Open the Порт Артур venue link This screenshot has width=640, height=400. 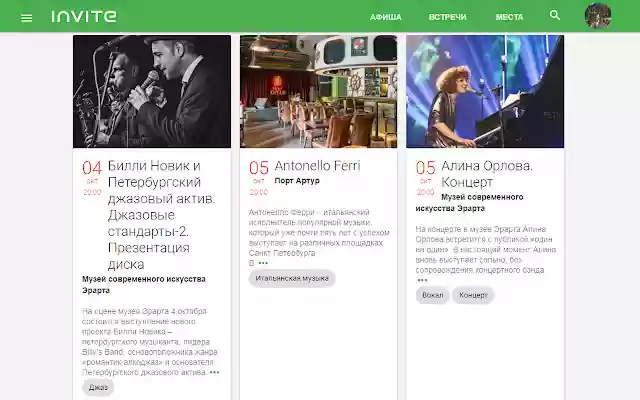297,181
